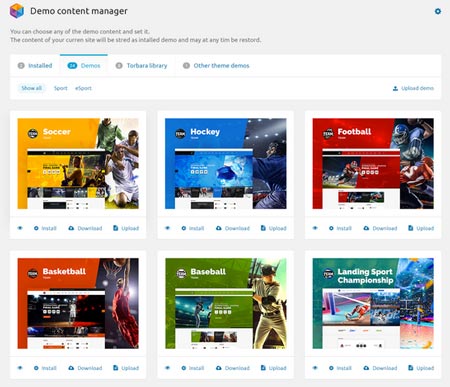Install the Soccer demo
The width and height of the screenshot is (450, 387).
pos(45,228)
